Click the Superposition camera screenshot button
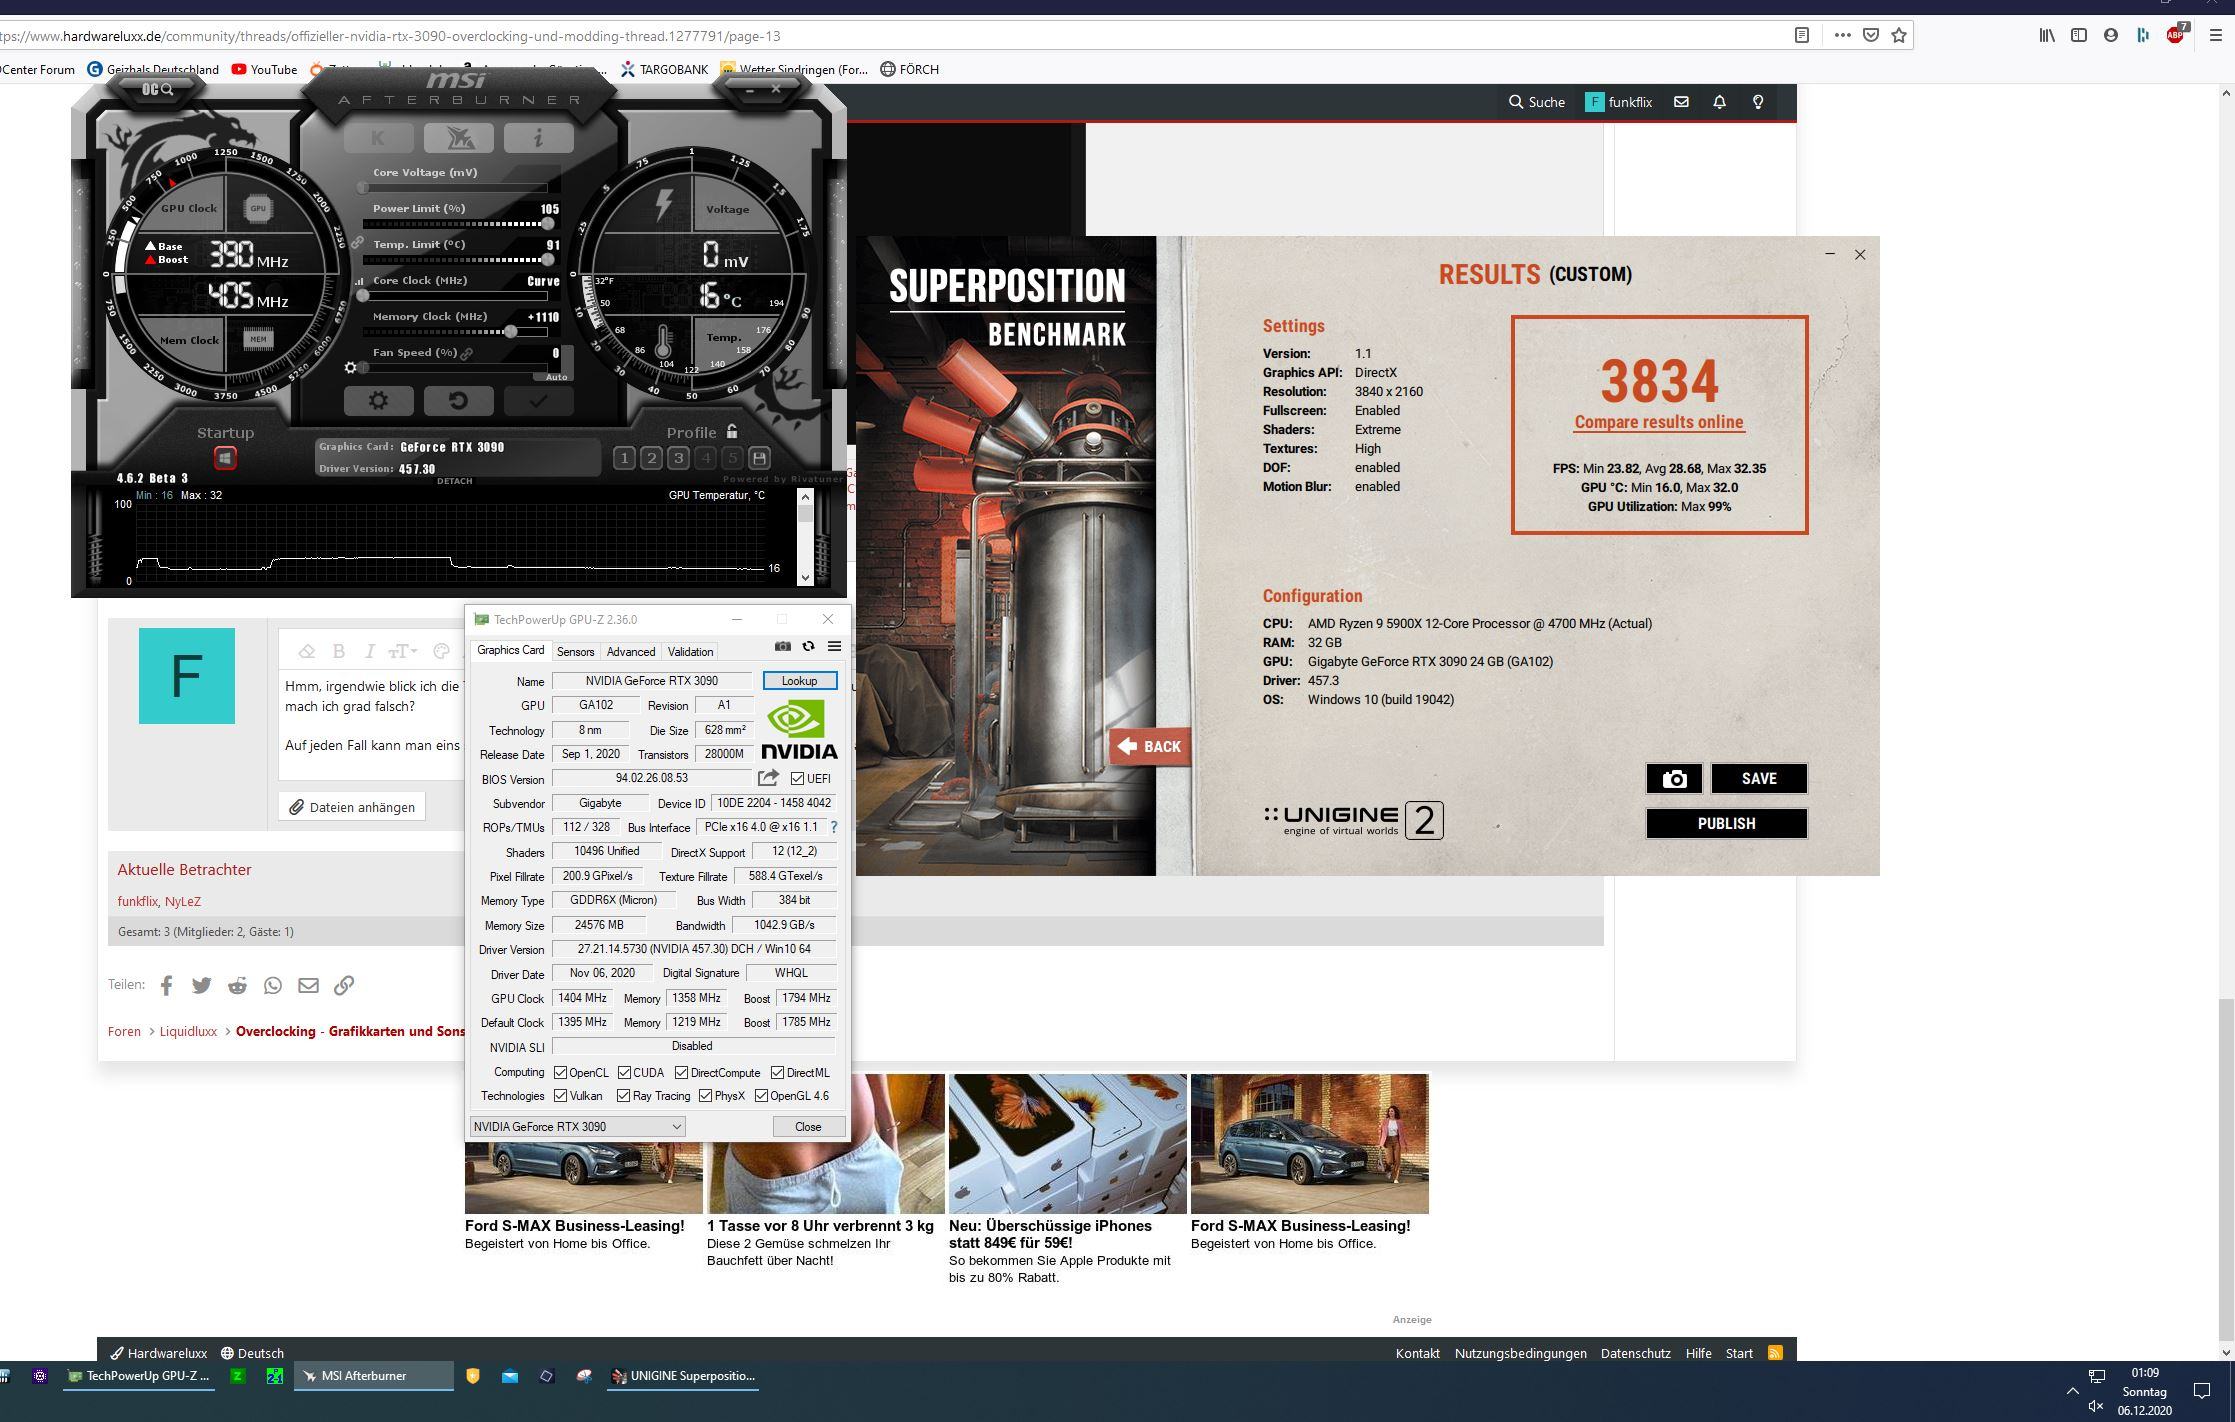Screen dimensions: 2235x1422 (x=1674, y=779)
